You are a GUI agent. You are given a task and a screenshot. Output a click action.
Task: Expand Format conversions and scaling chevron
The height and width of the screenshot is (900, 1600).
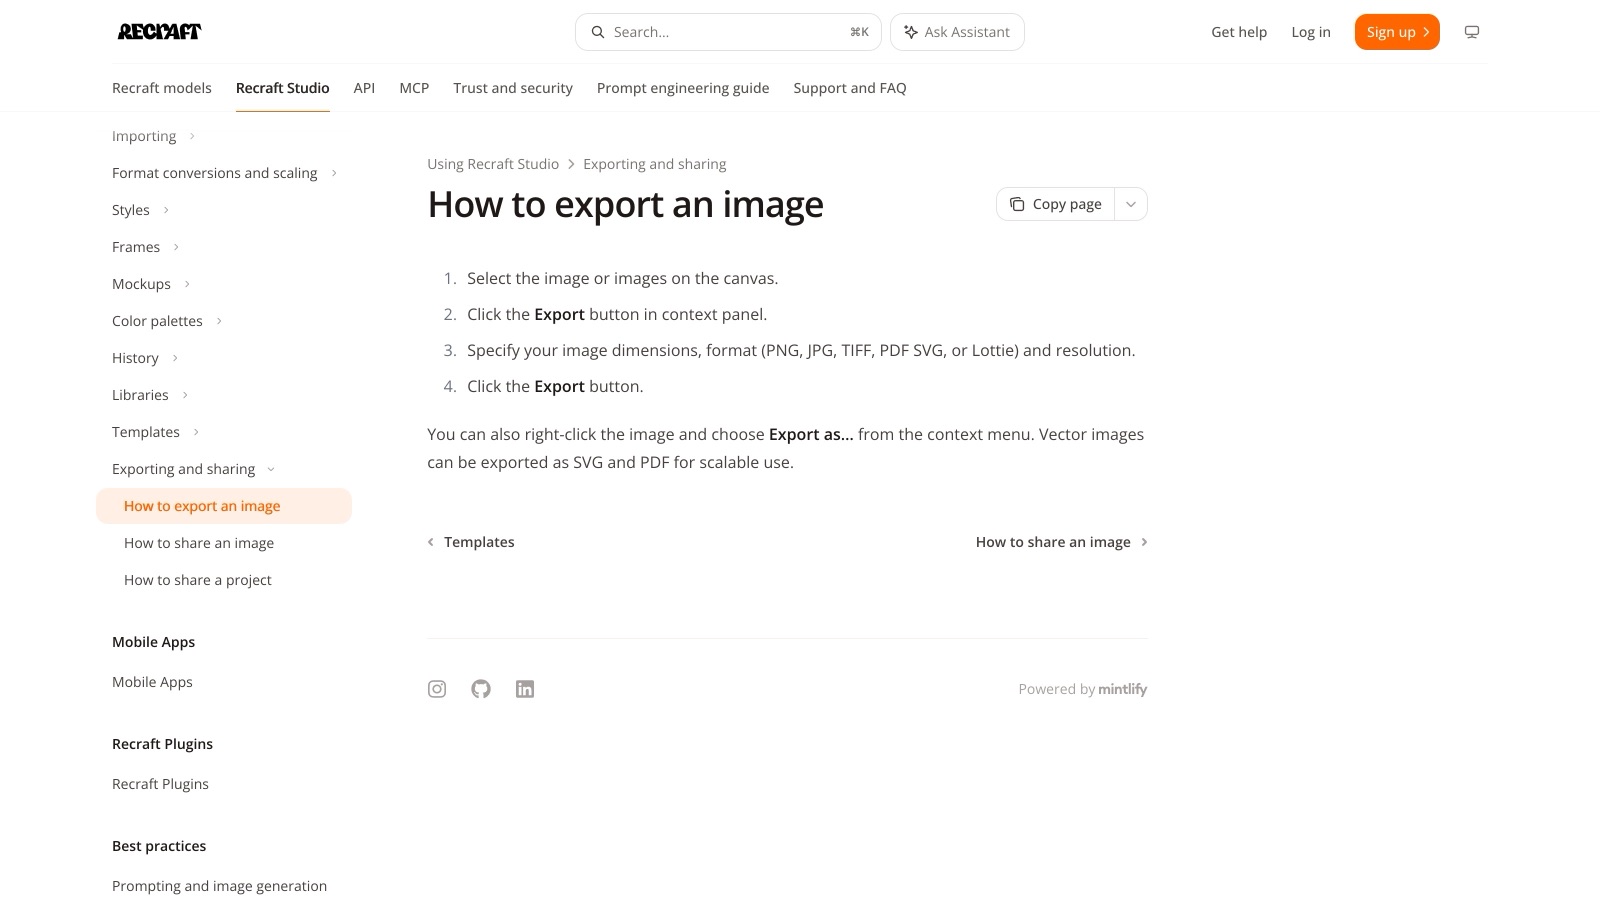(334, 173)
